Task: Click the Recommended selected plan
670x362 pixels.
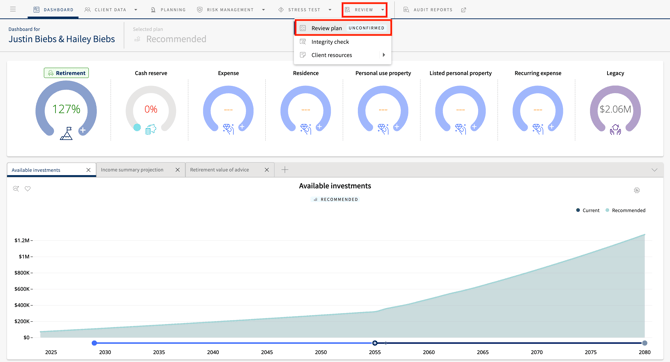Action: tap(170, 39)
